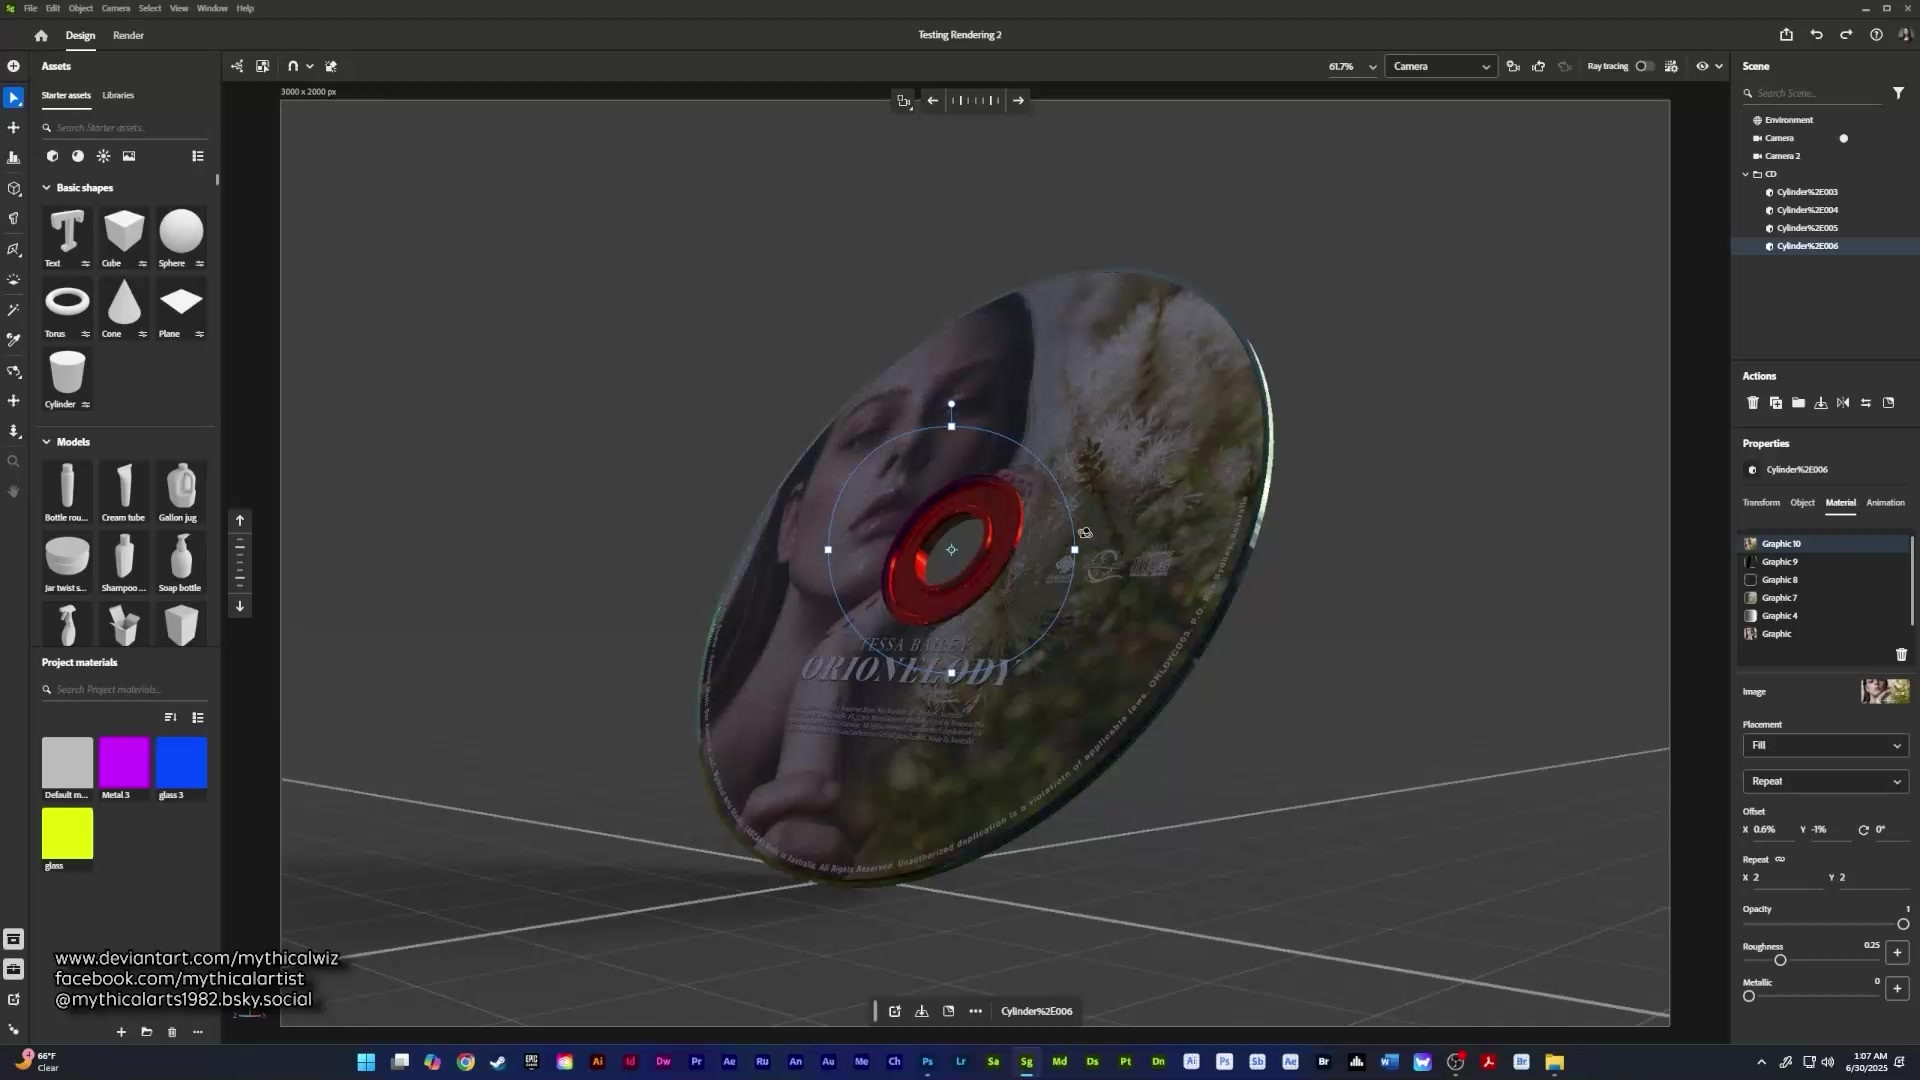Switch to the Transform properties tab
The width and height of the screenshot is (1920, 1080).
[x=1761, y=503]
